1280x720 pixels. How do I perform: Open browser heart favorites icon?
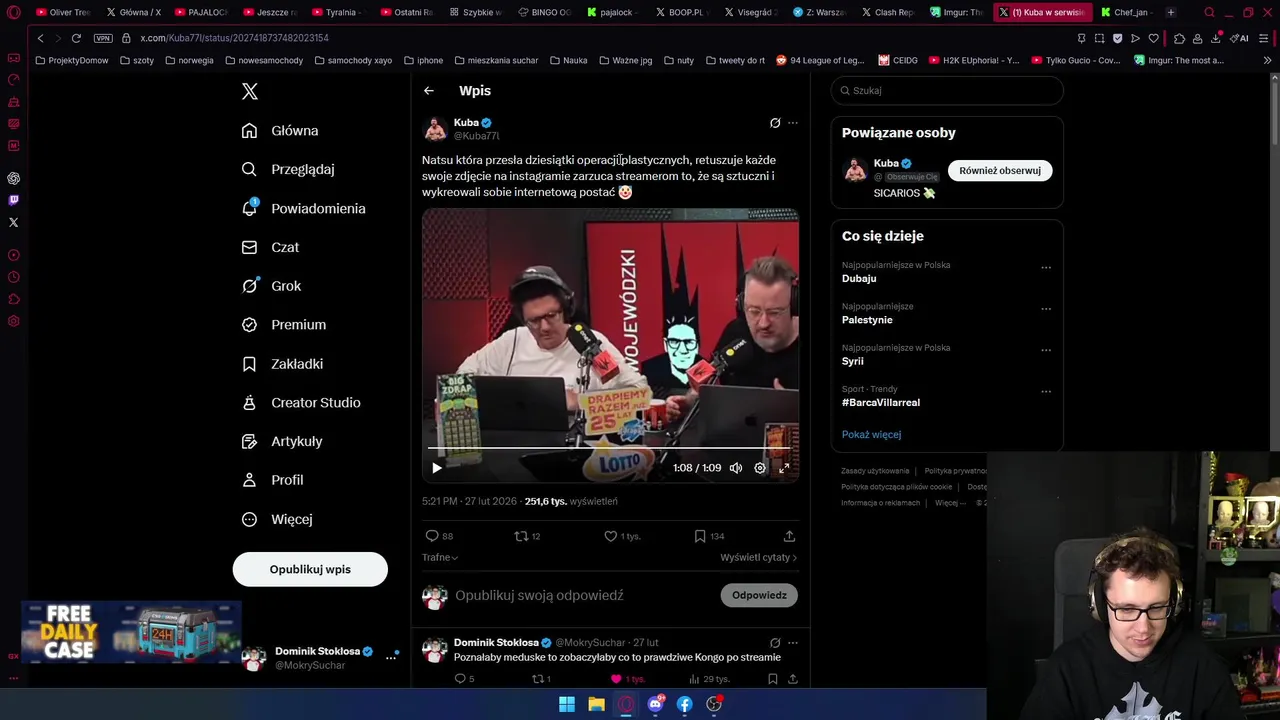1153,38
